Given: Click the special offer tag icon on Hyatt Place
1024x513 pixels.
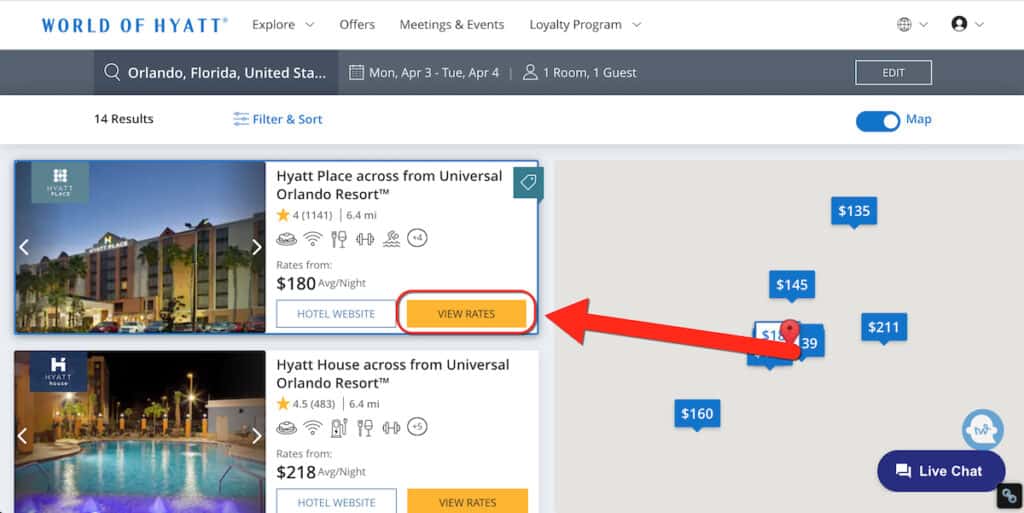Looking at the screenshot, I should (528, 182).
